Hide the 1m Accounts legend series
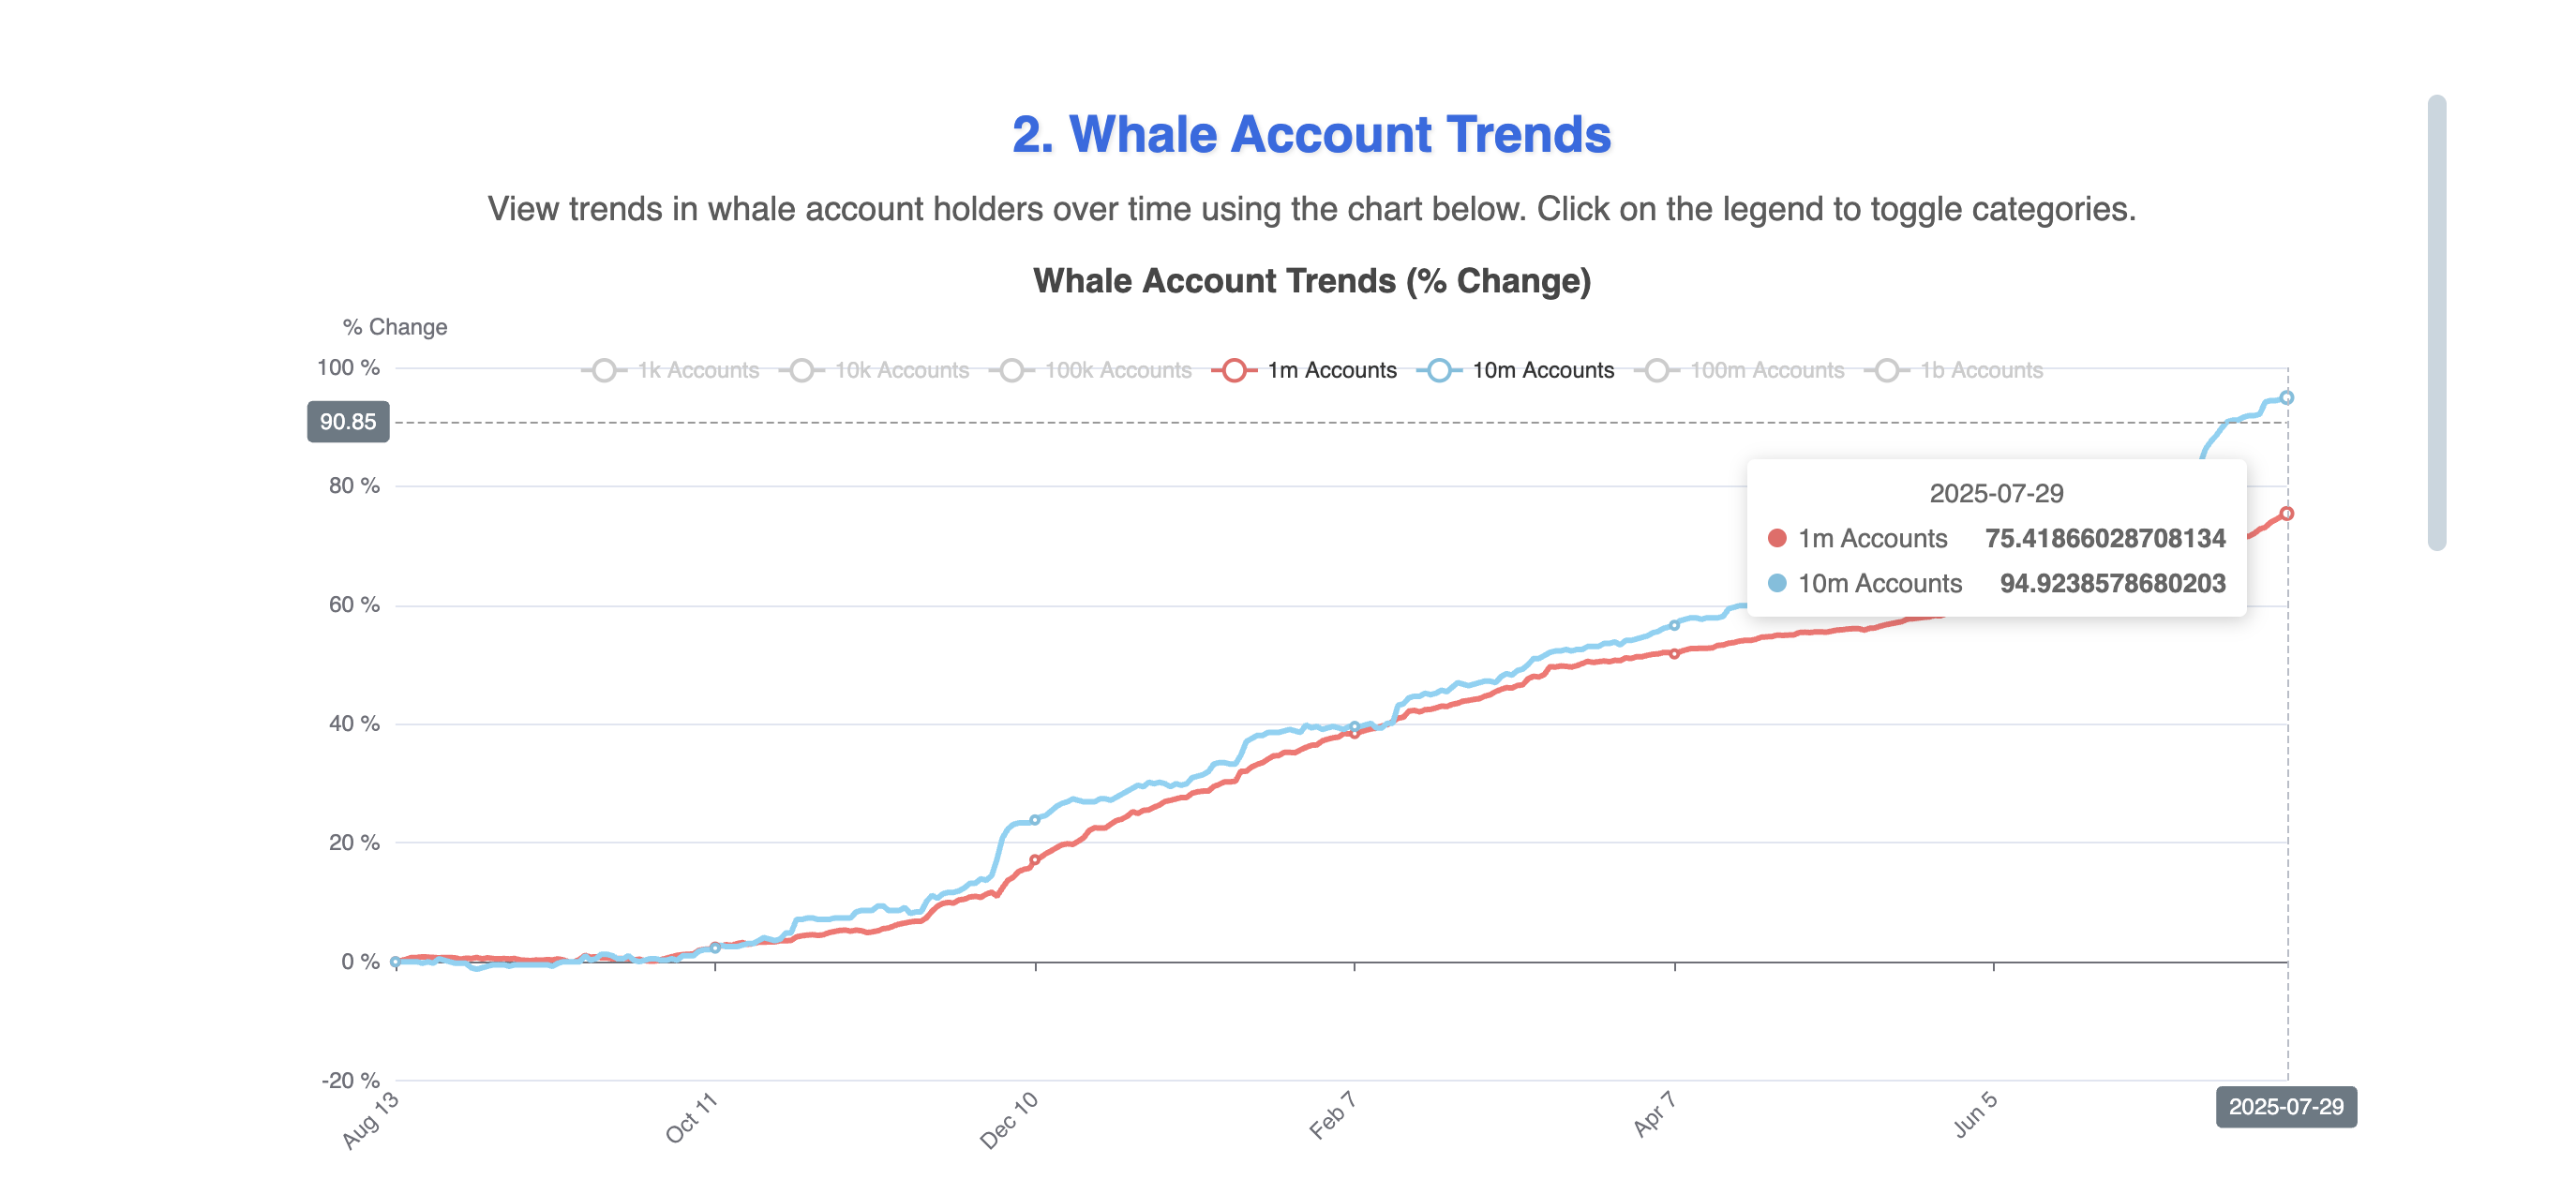The width and height of the screenshot is (2576, 1179). 1305,370
